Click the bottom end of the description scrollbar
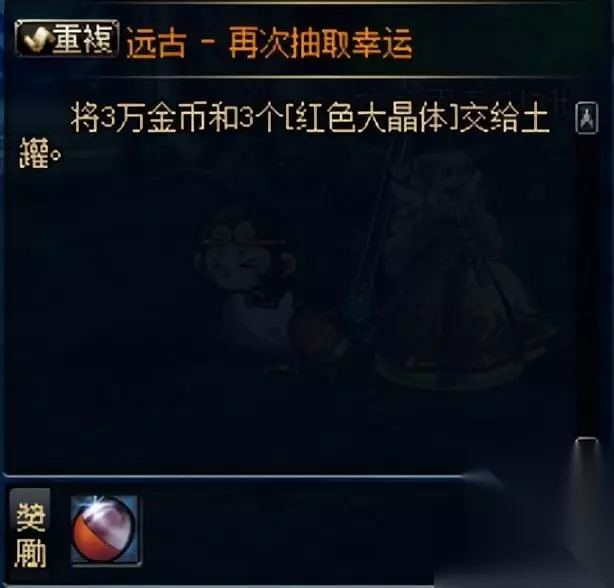Viewport: 614px width, 588px height. [587, 447]
